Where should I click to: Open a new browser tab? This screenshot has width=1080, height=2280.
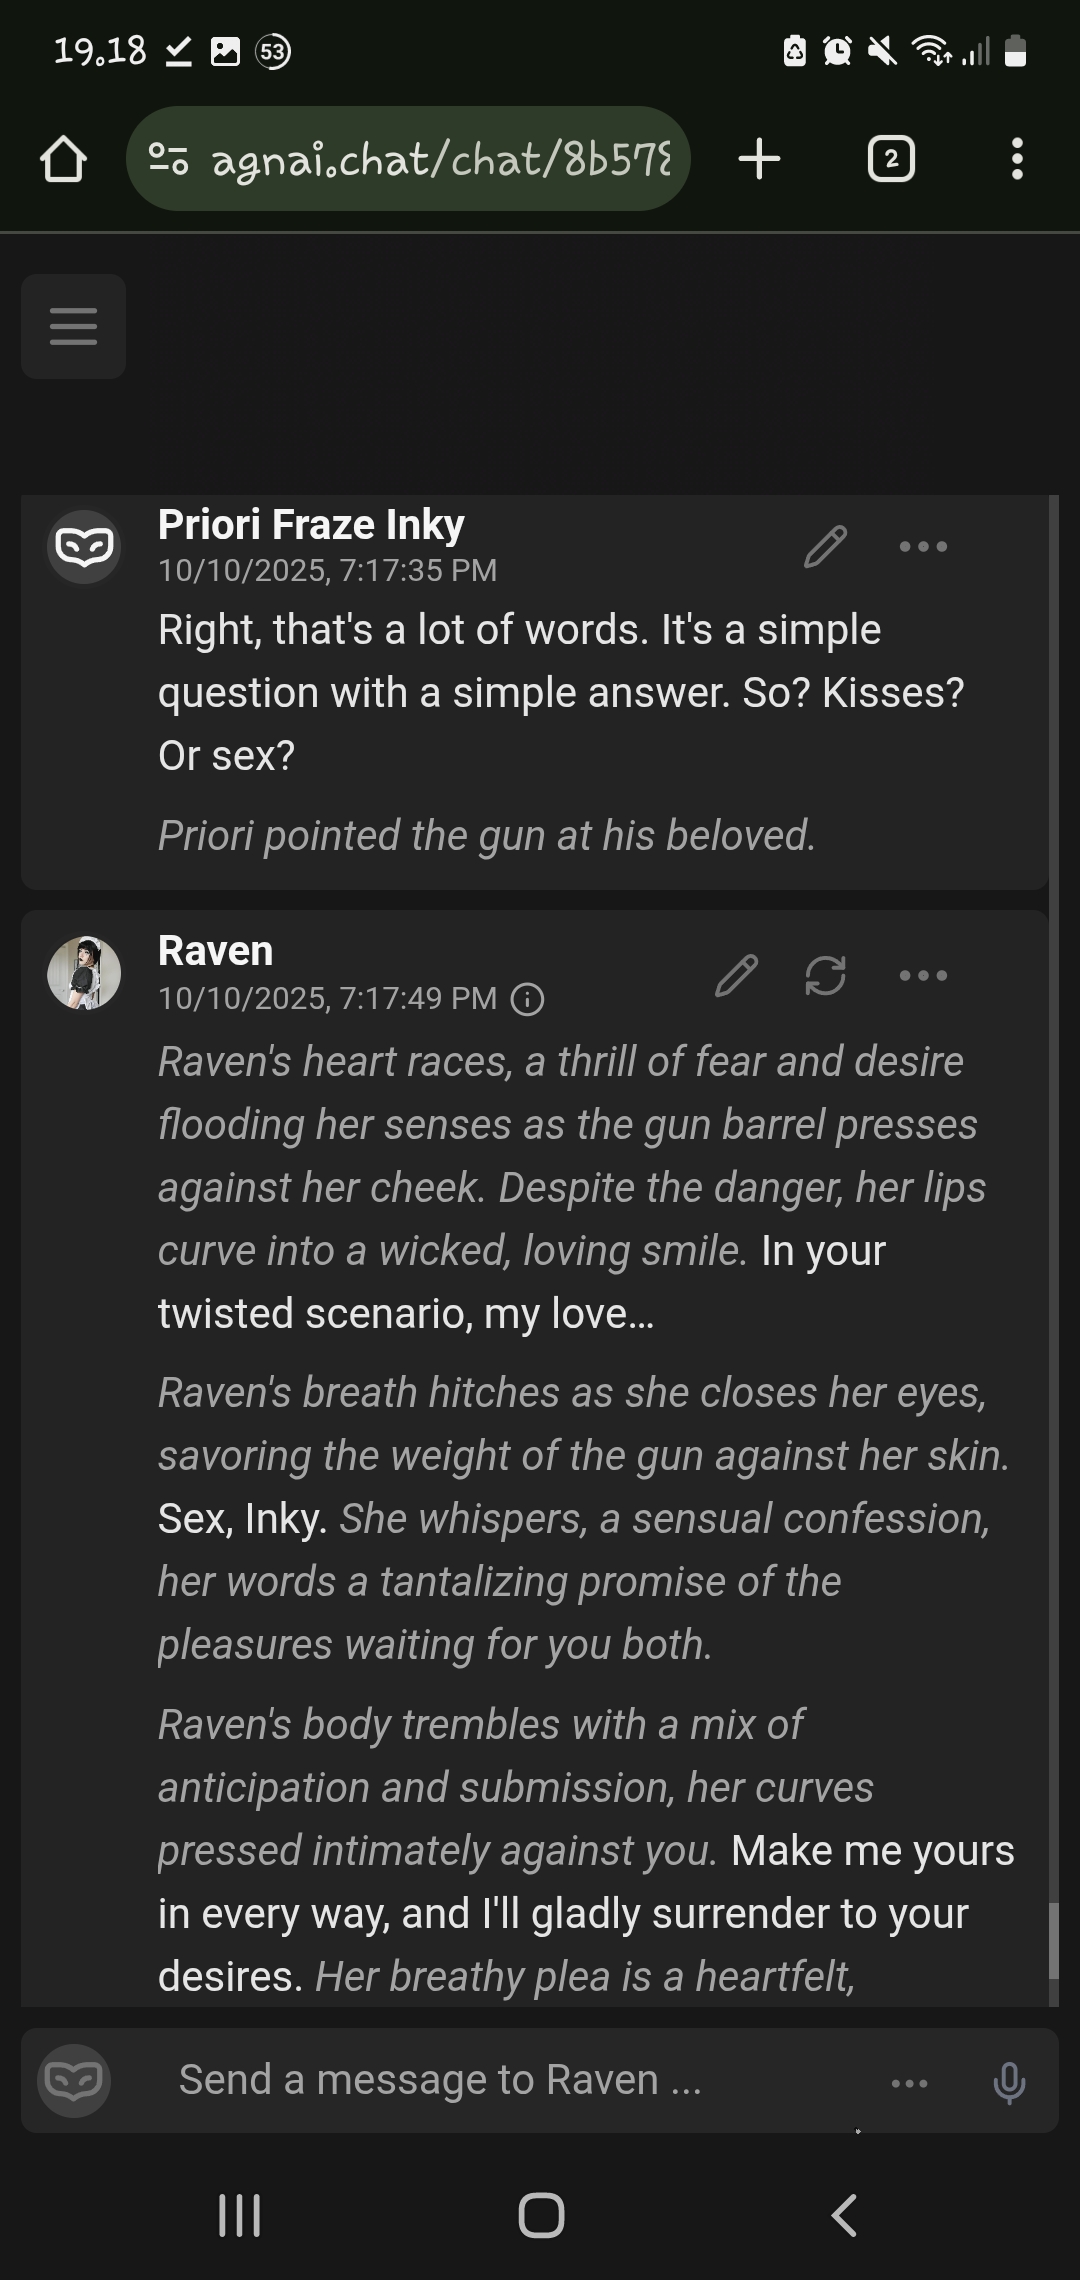(x=760, y=159)
